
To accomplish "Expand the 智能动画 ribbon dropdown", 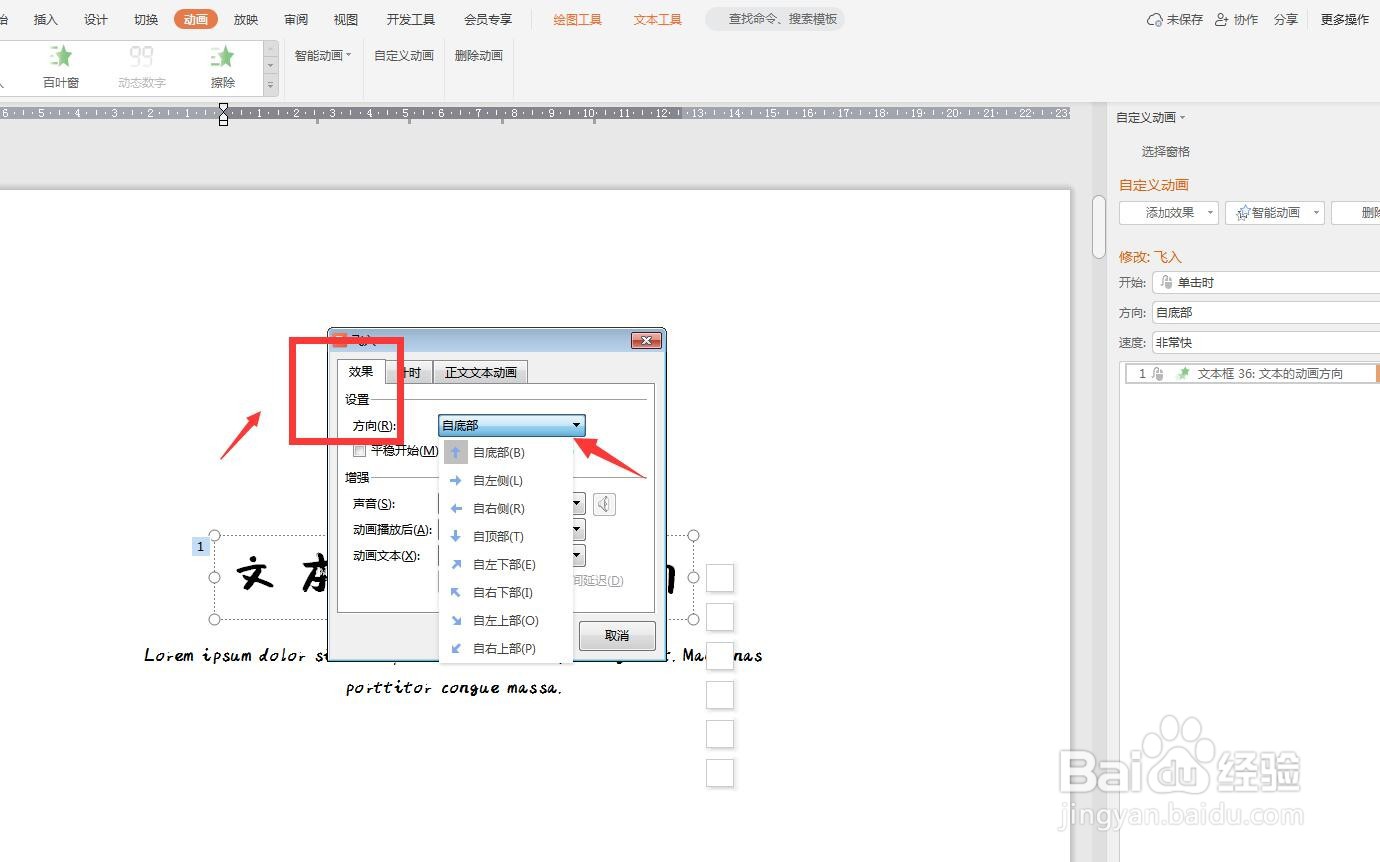I will coord(323,56).
